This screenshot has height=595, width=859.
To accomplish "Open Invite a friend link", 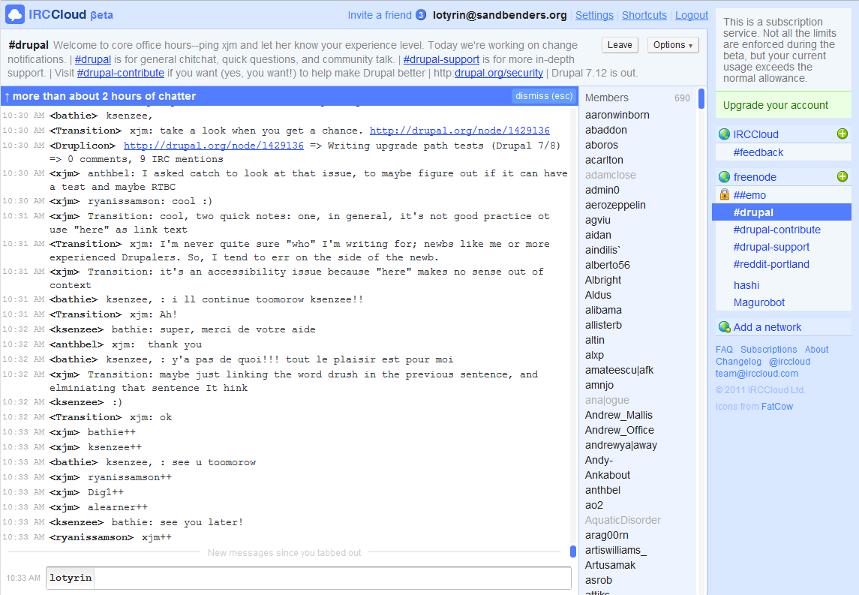I will (379, 15).
